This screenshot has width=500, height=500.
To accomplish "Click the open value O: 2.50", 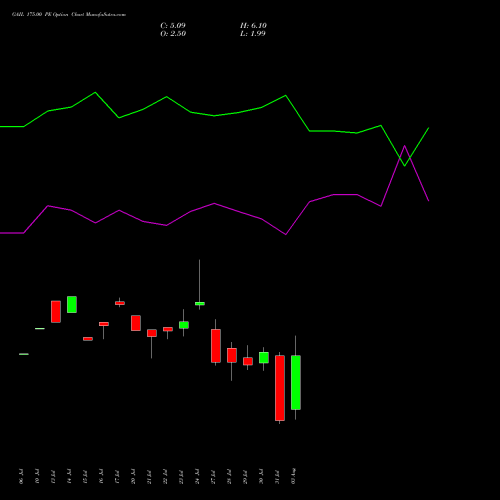I will (x=173, y=34).
